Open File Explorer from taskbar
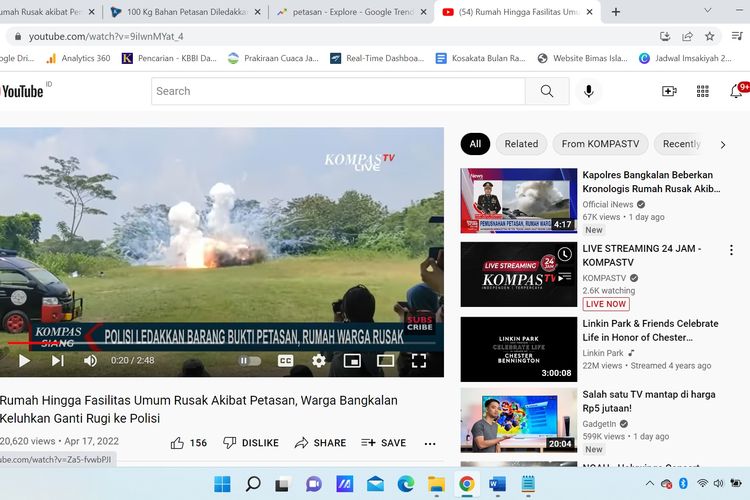The image size is (750, 500). pyautogui.click(x=436, y=484)
